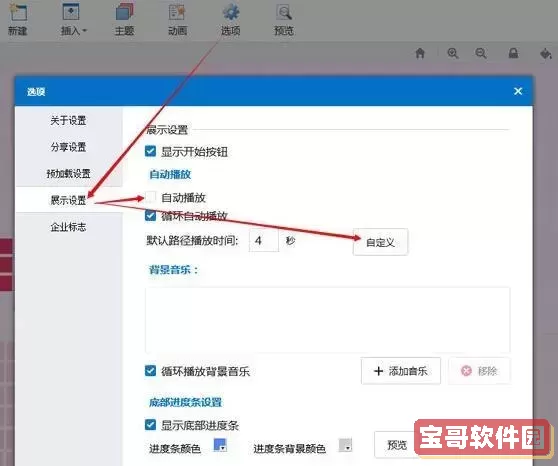Click the zoom in magnifier icon

pyautogui.click(x=453, y=53)
